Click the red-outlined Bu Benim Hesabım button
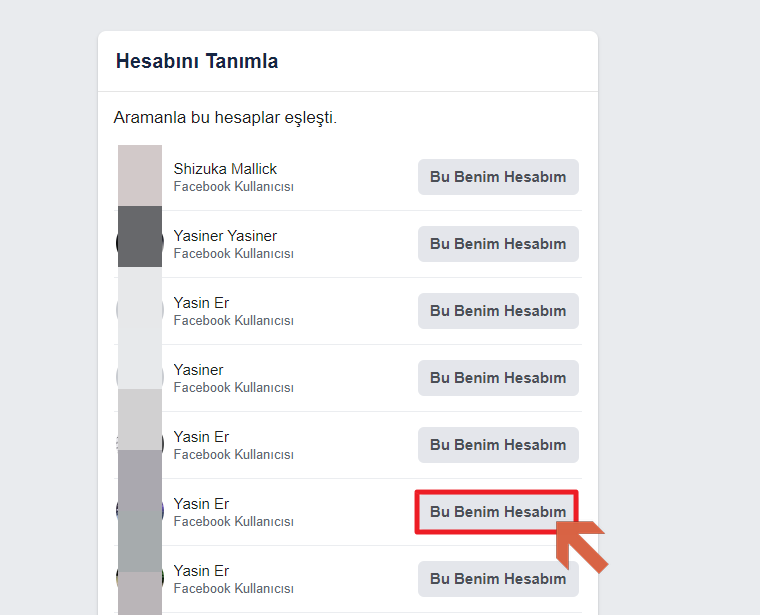This screenshot has width=760, height=615. coord(498,512)
